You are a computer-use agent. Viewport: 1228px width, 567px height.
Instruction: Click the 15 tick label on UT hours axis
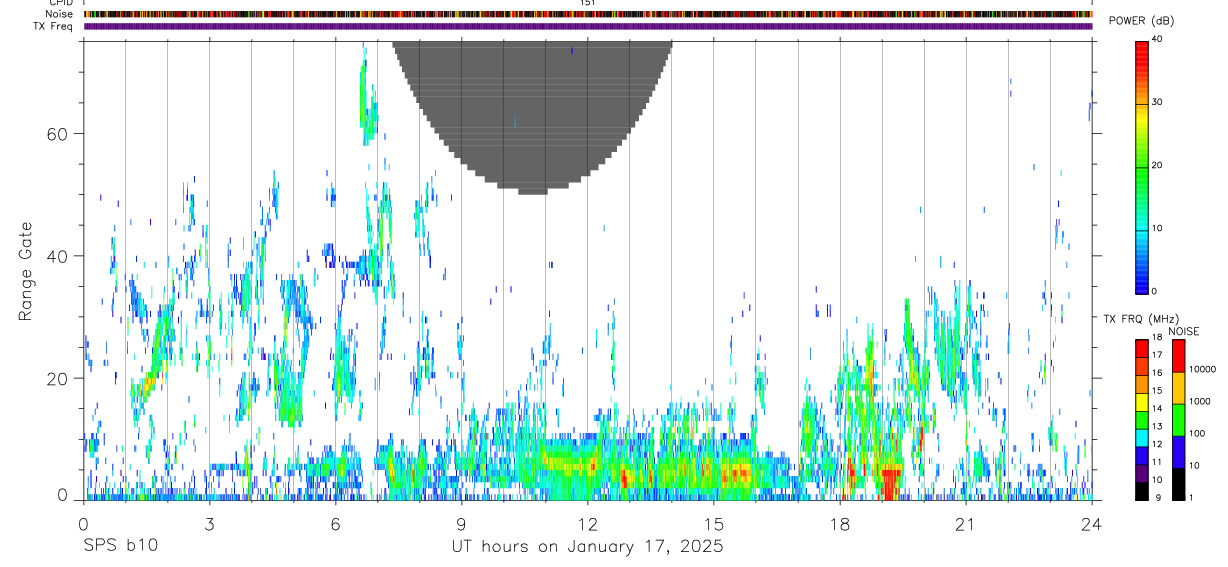[x=713, y=523]
